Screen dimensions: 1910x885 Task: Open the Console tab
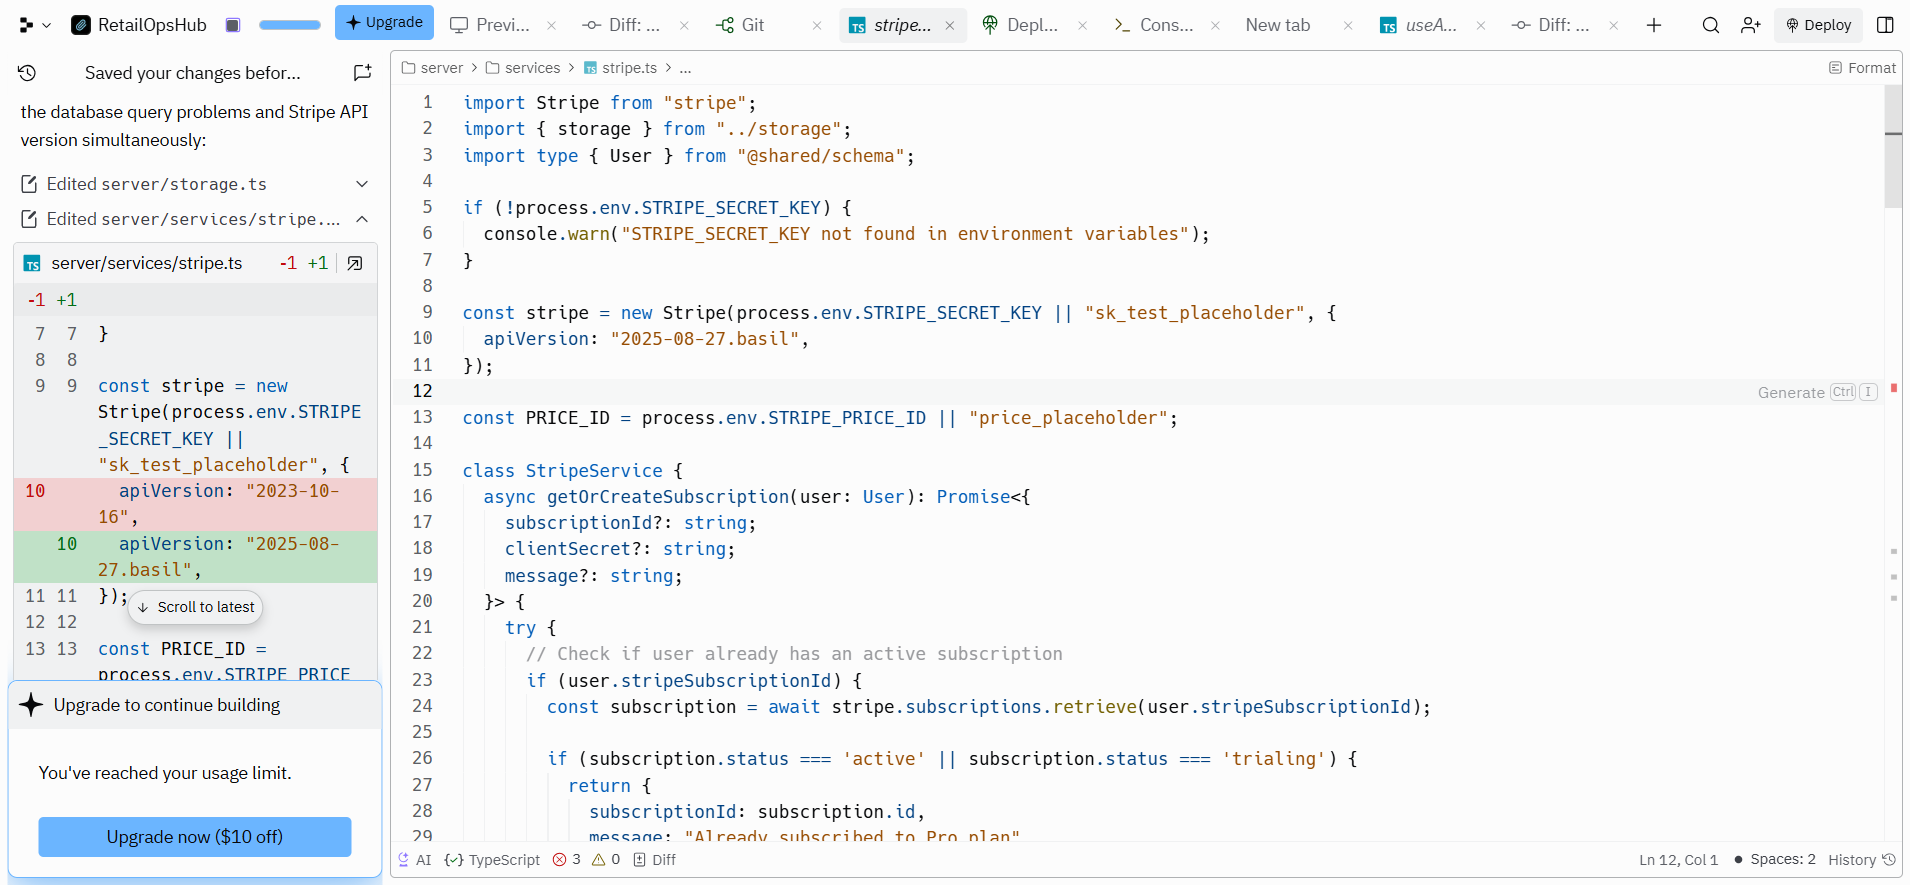click(1154, 25)
